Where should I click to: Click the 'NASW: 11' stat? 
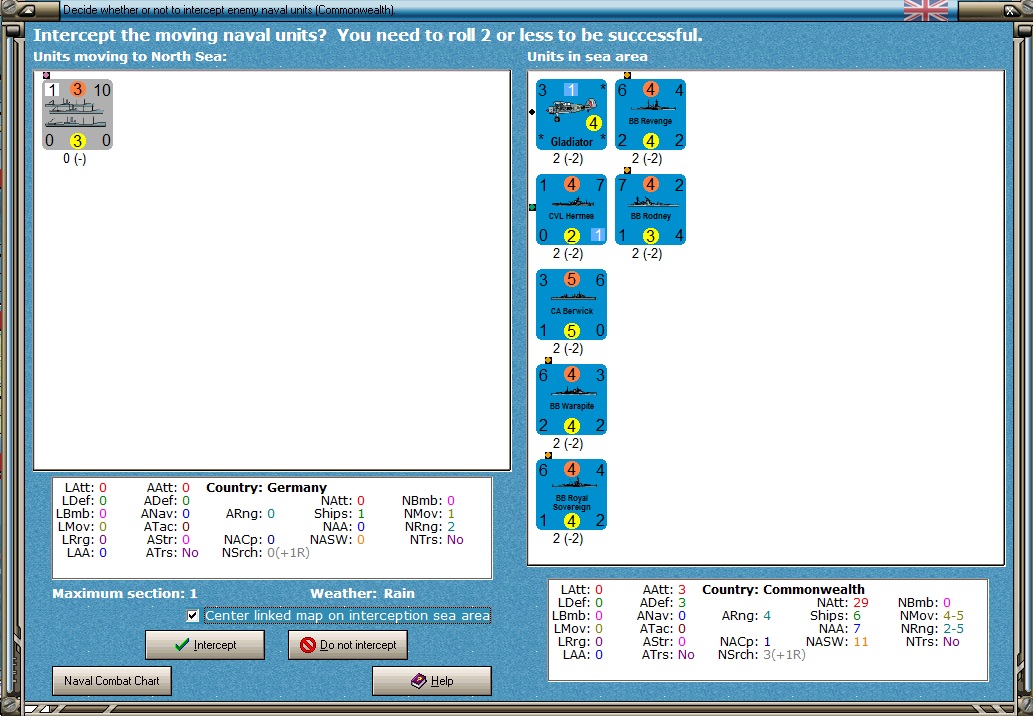(x=837, y=642)
